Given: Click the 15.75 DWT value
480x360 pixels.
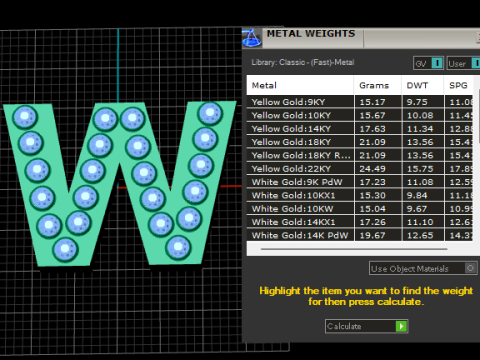Looking at the screenshot, I should (420, 169).
